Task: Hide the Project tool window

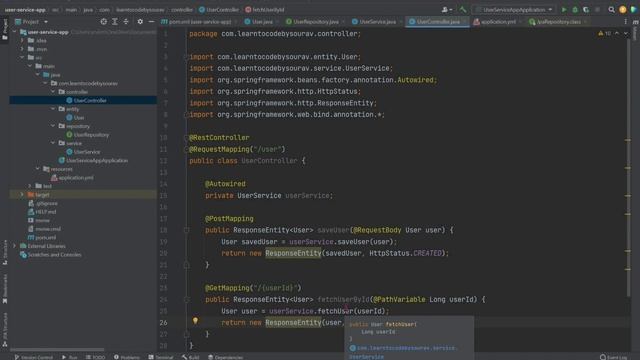Action: point(151,22)
